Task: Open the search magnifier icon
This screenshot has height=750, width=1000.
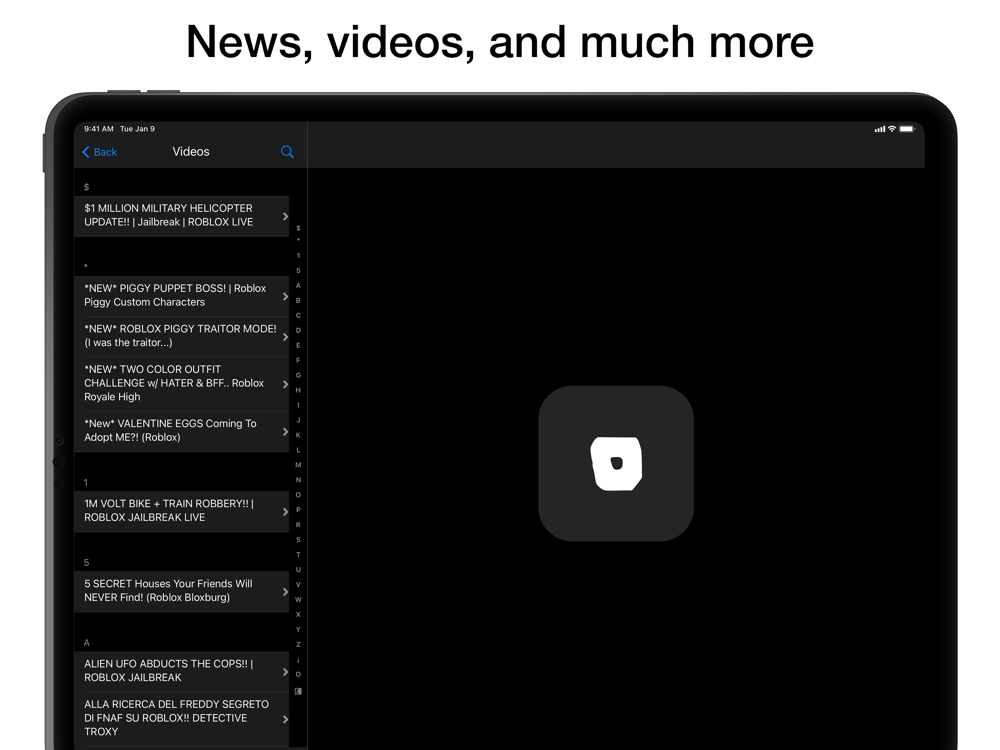Action: [287, 152]
